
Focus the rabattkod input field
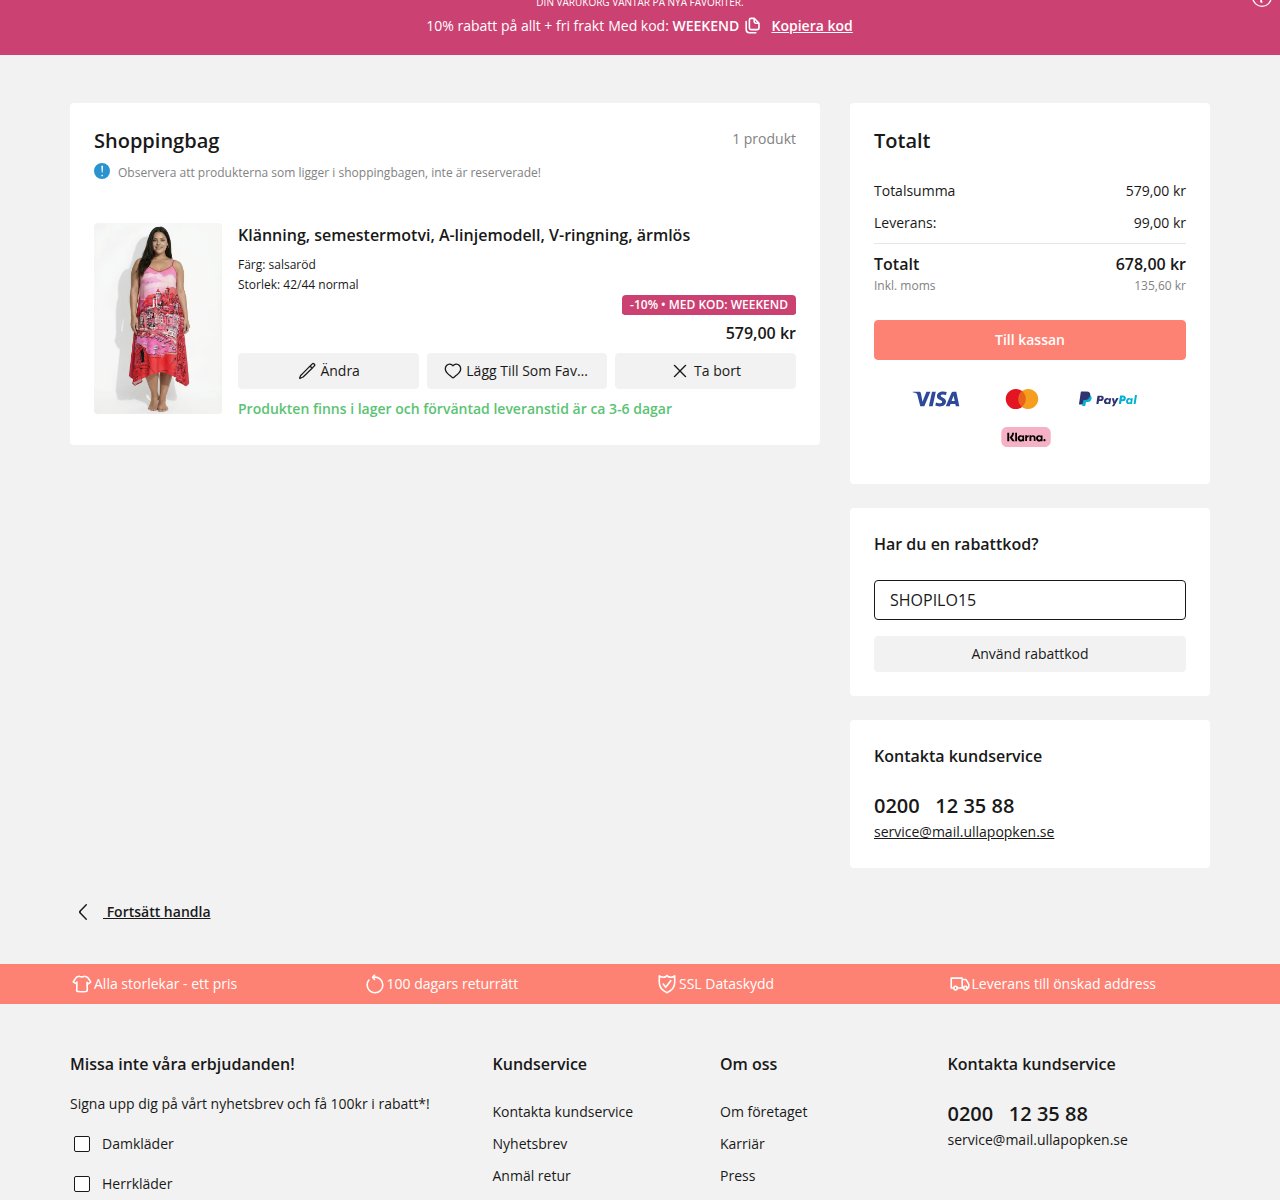click(x=1030, y=600)
